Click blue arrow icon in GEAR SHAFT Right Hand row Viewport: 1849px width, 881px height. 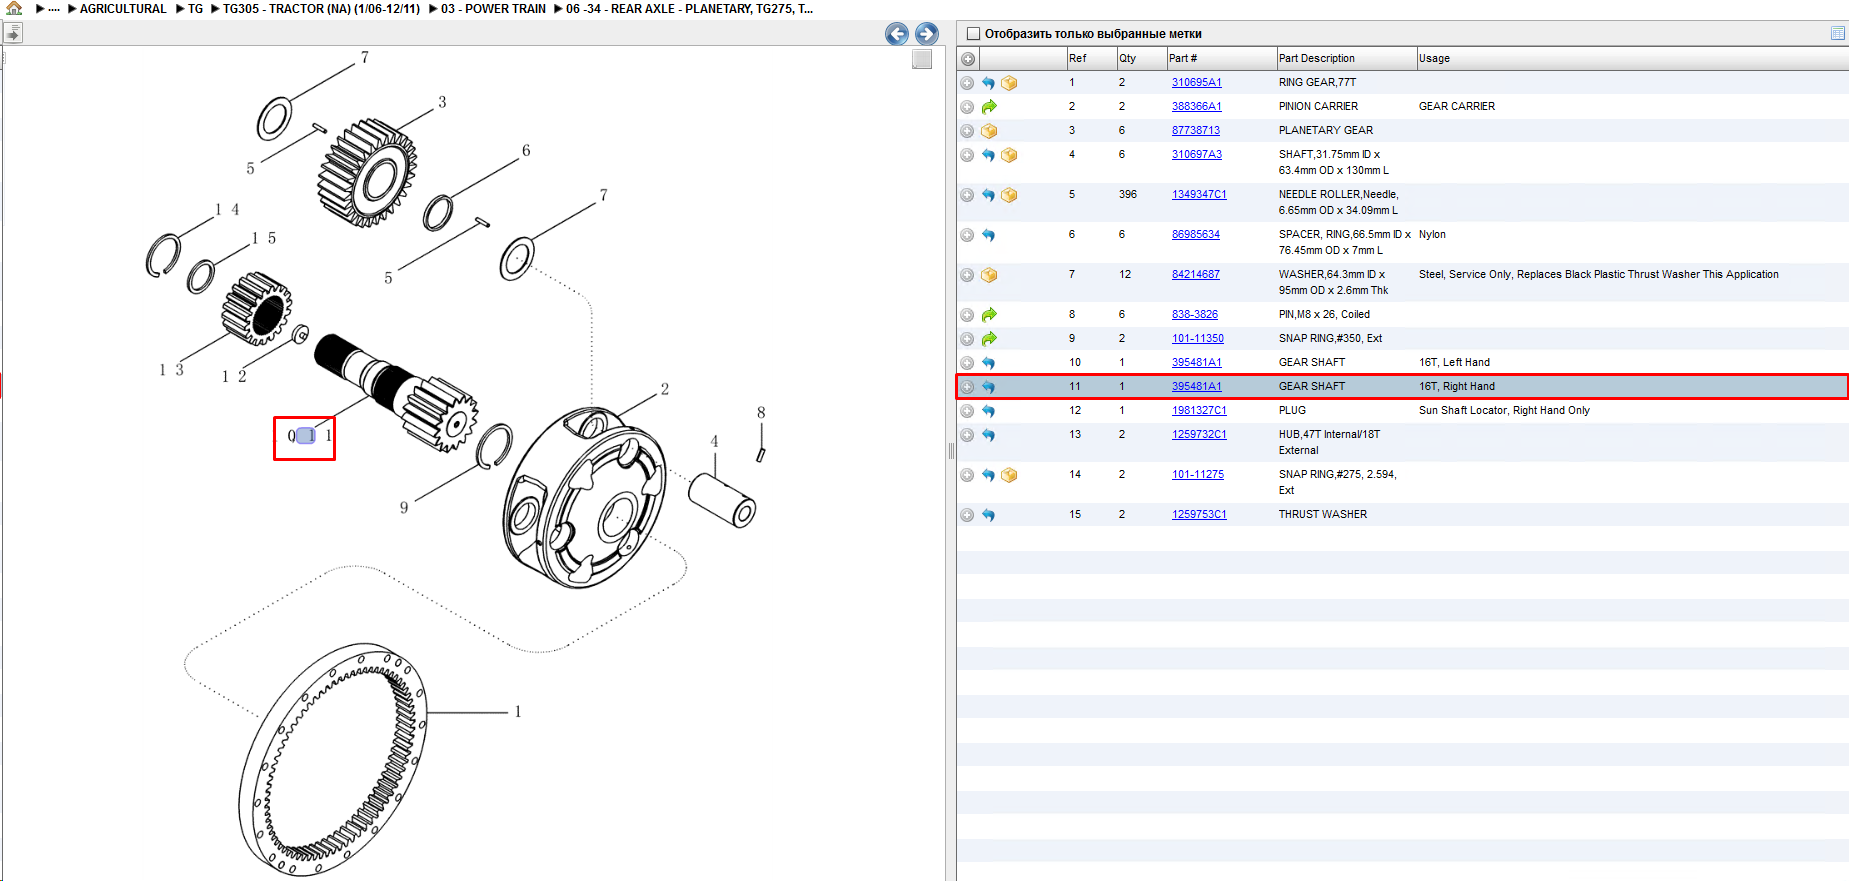click(989, 387)
